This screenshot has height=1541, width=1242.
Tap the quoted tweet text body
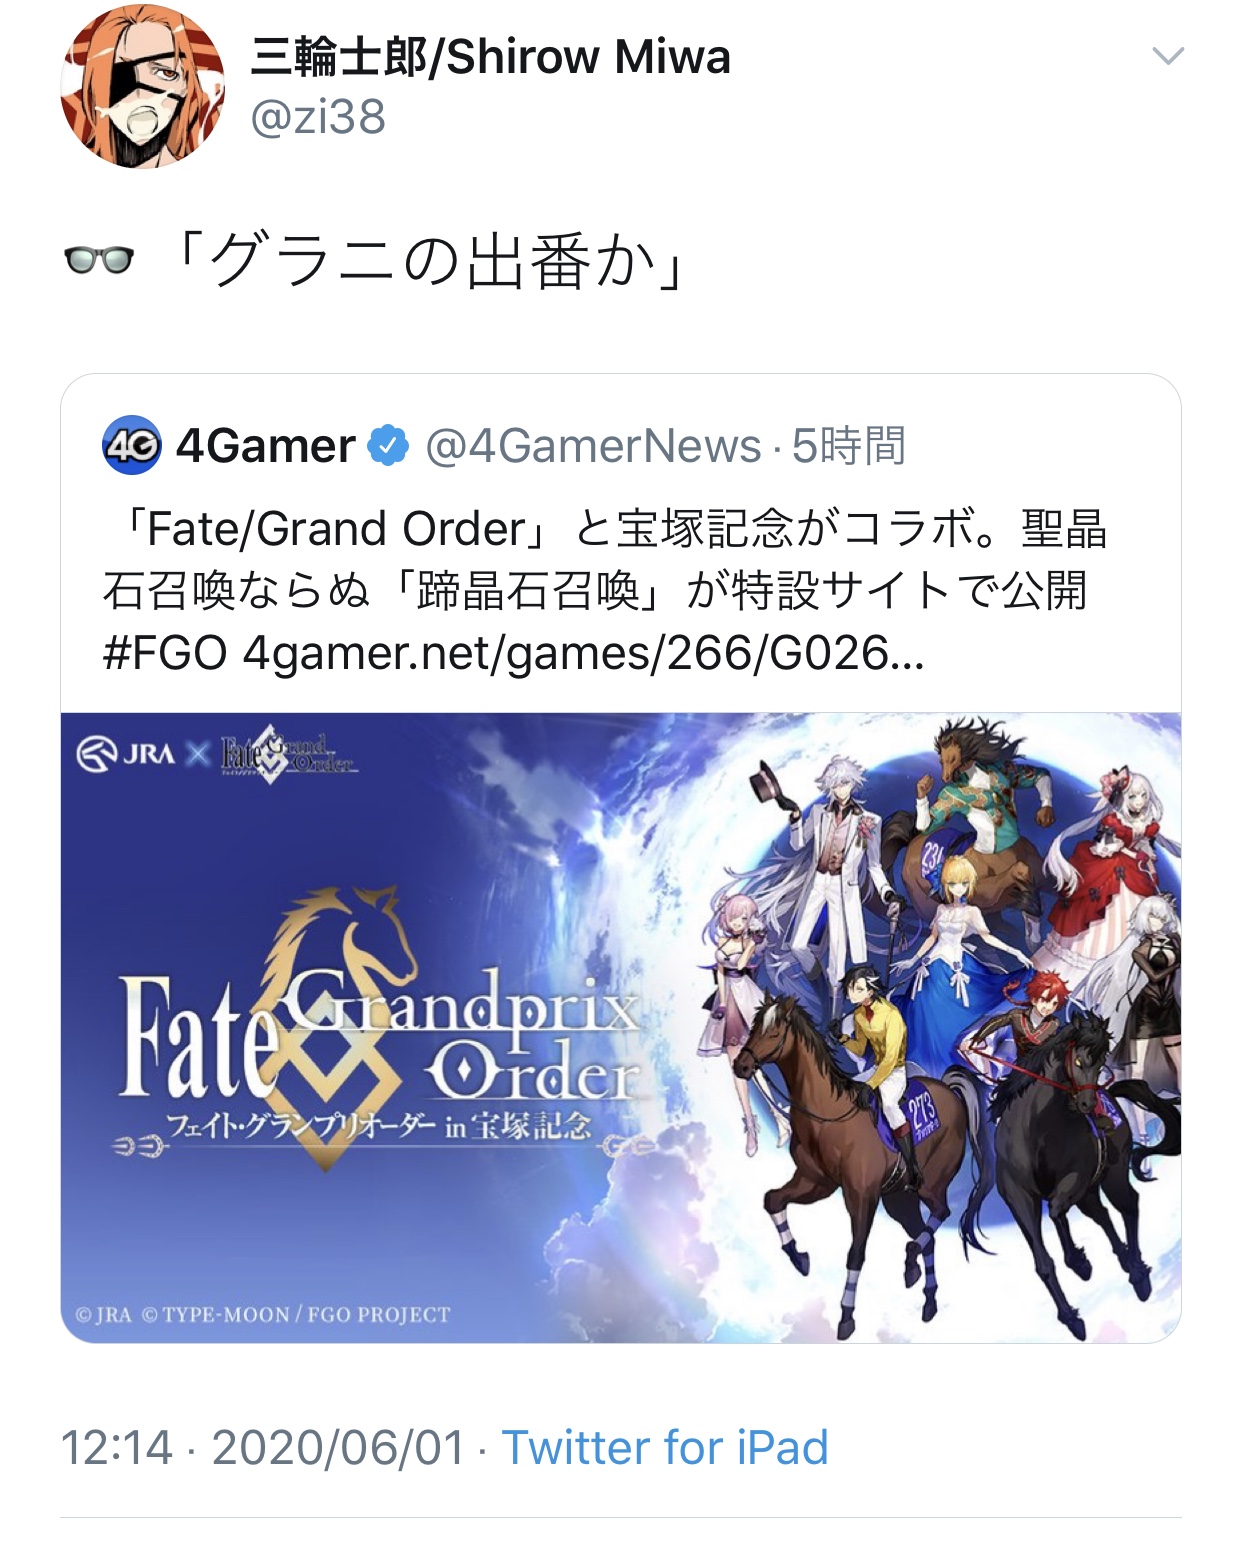coord(605,591)
